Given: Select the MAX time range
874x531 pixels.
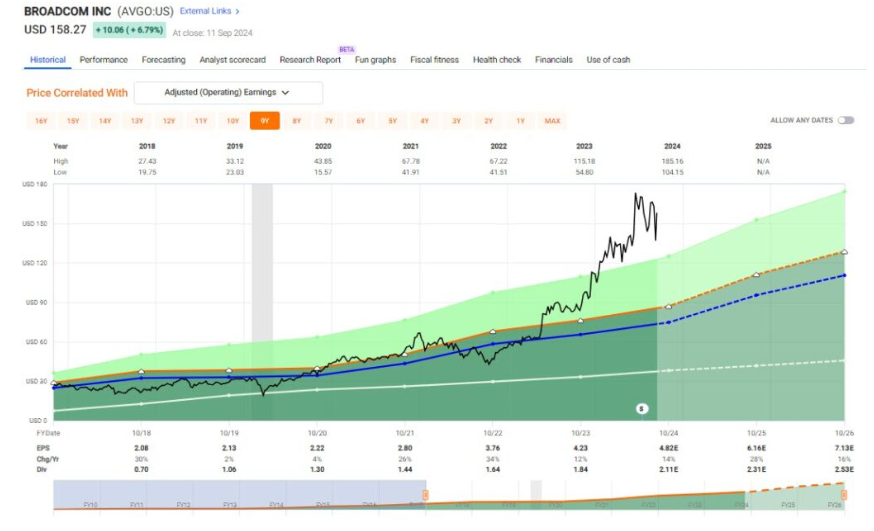Looking at the screenshot, I should point(552,121).
